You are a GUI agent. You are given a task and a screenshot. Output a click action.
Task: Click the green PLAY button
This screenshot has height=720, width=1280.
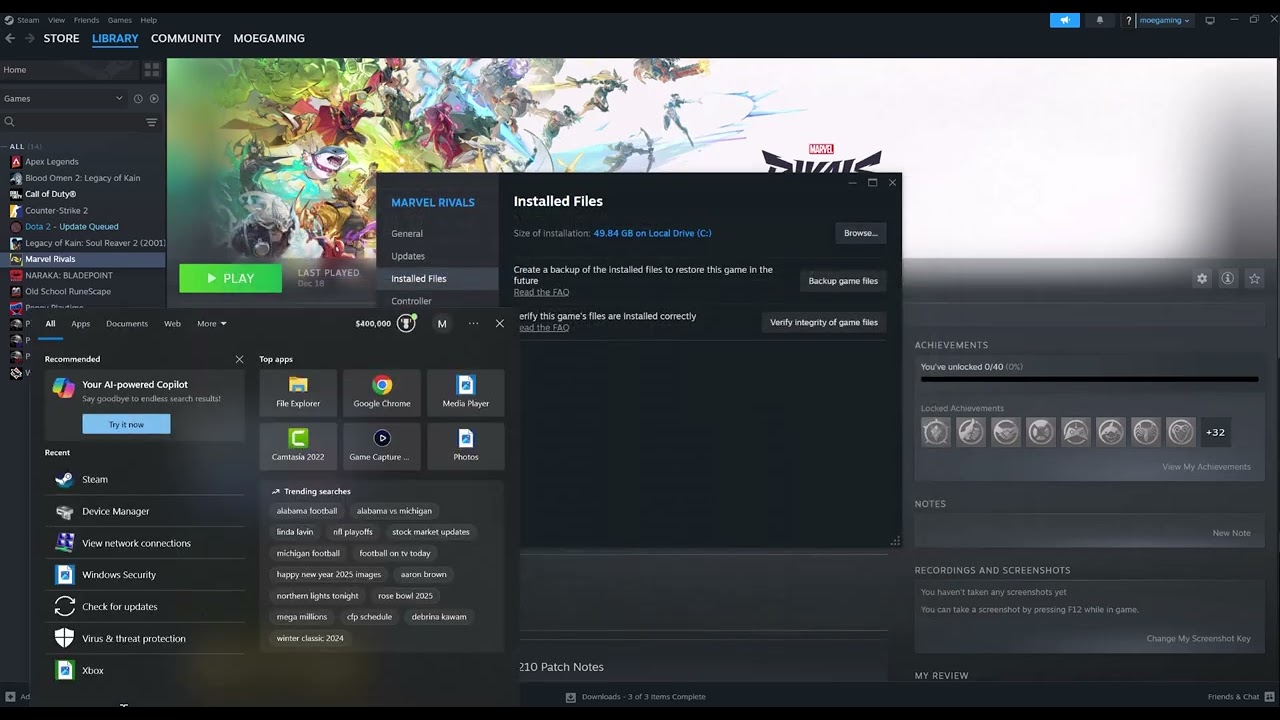[x=230, y=278]
